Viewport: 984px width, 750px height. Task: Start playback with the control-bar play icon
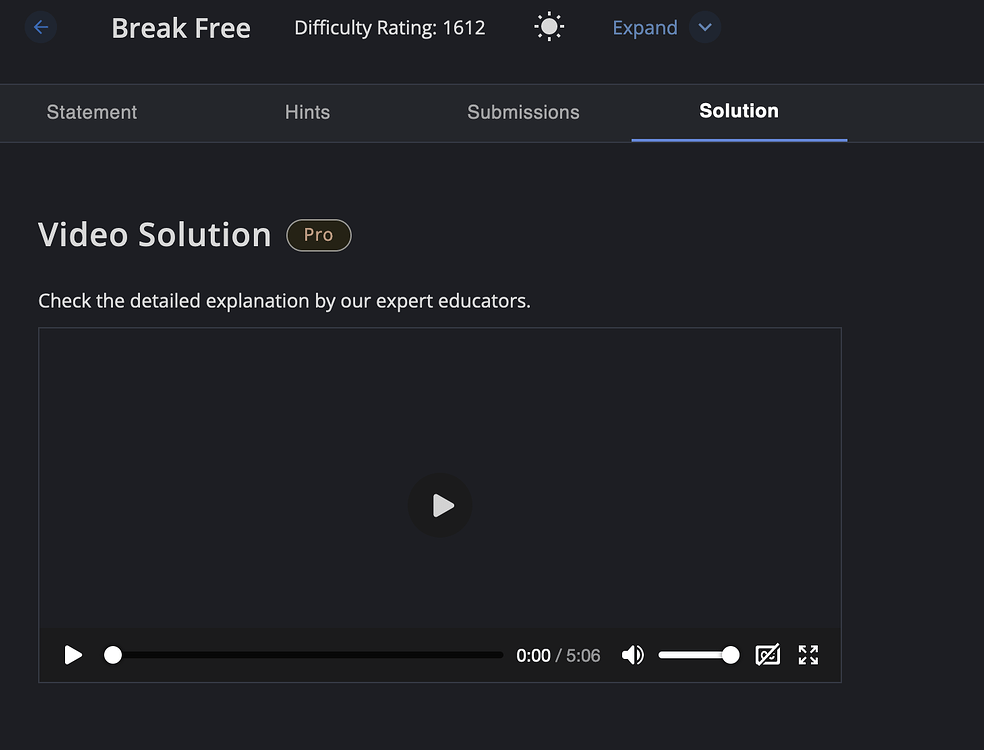point(72,655)
